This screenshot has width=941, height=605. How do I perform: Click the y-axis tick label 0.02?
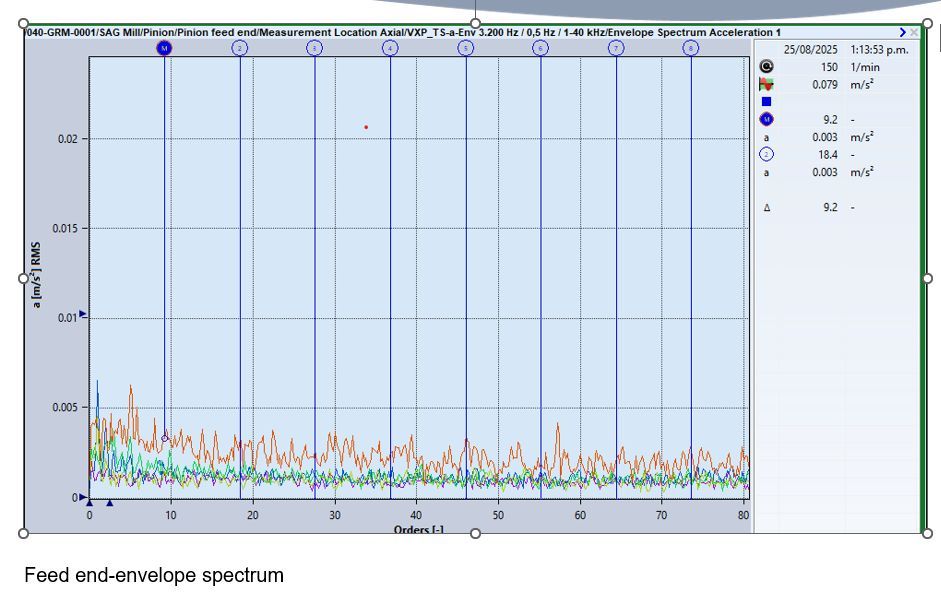tap(67, 139)
